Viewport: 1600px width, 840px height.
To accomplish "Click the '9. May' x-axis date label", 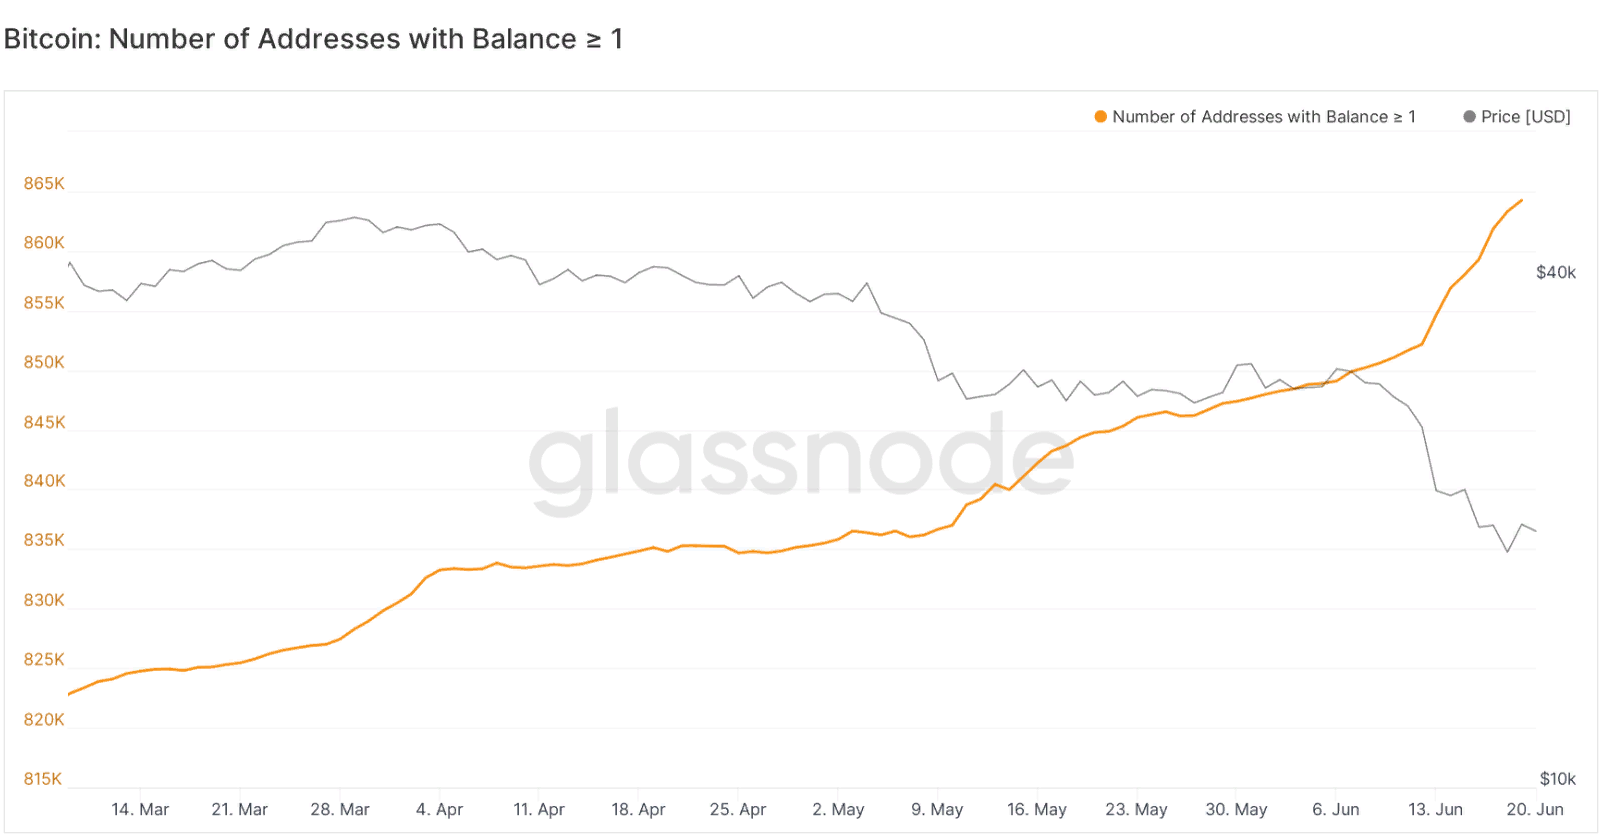I will pyautogui.click(x=937, y=809).
